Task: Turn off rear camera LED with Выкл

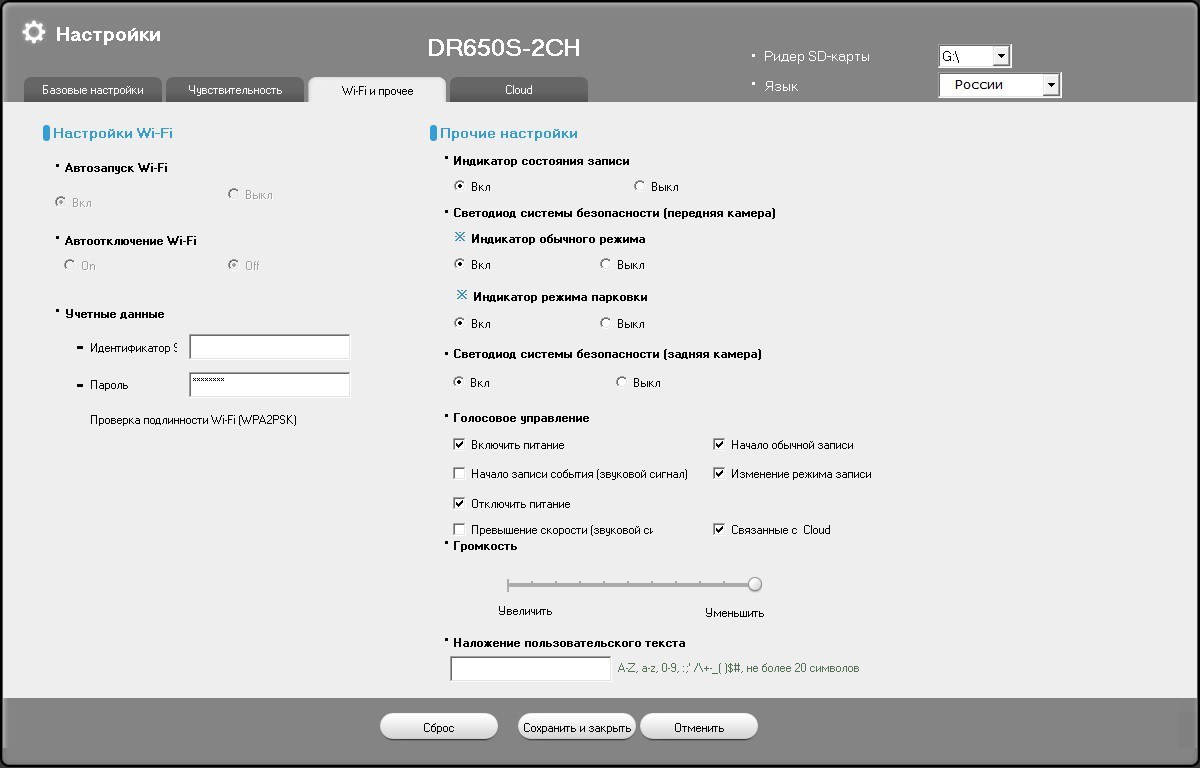Action: point(621,382)
